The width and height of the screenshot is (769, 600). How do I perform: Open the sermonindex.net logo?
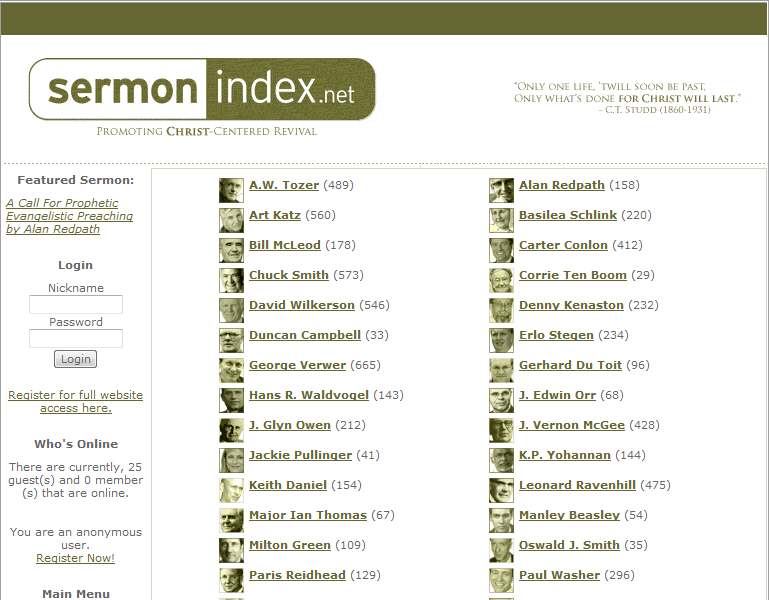[x=202, y=89]
